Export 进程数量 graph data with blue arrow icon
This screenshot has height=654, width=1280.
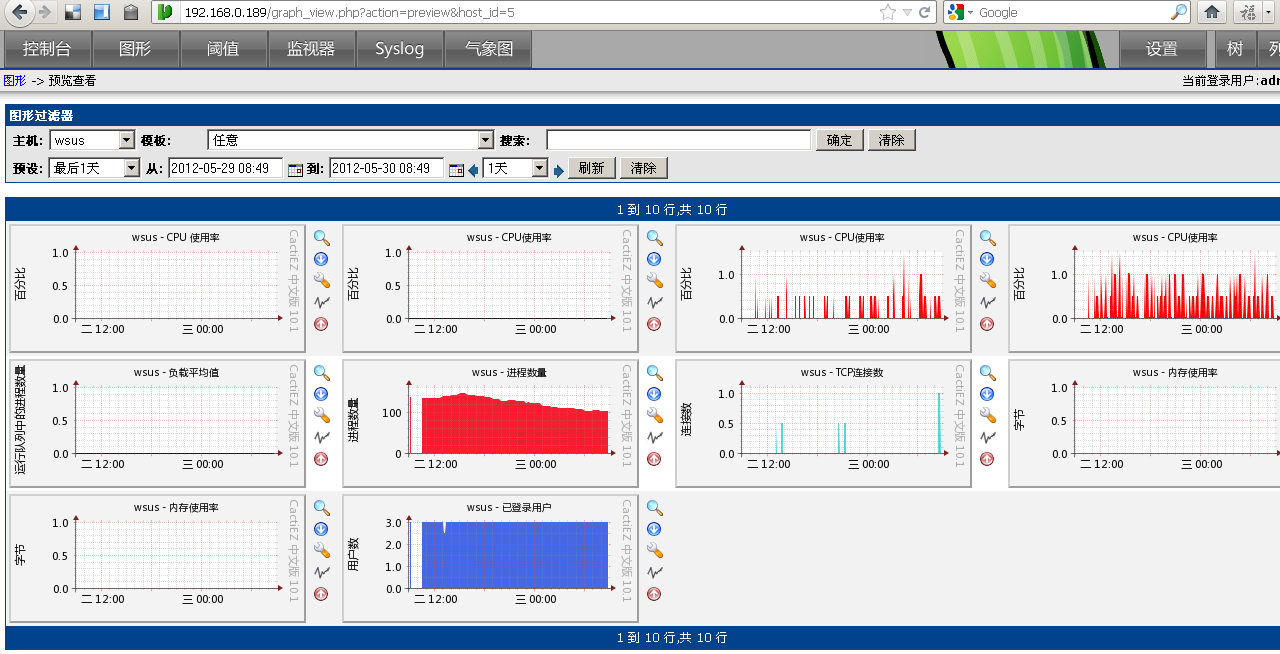click(x=654, y=394)
